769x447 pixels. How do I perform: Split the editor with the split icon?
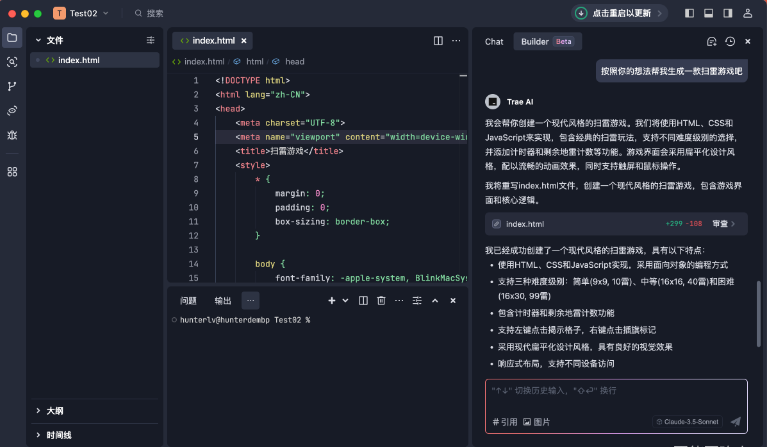pos(438,41)
